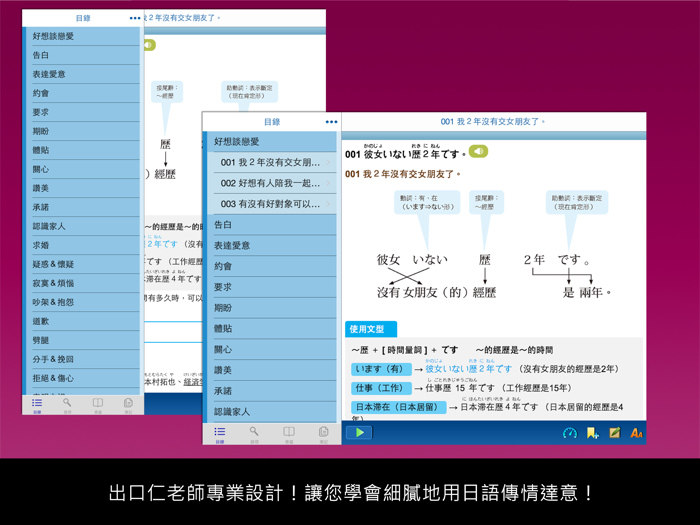The image size is (700, 525).
Task: Add a bookmark with the yellow bookmark icon
Action: [592, 433]
